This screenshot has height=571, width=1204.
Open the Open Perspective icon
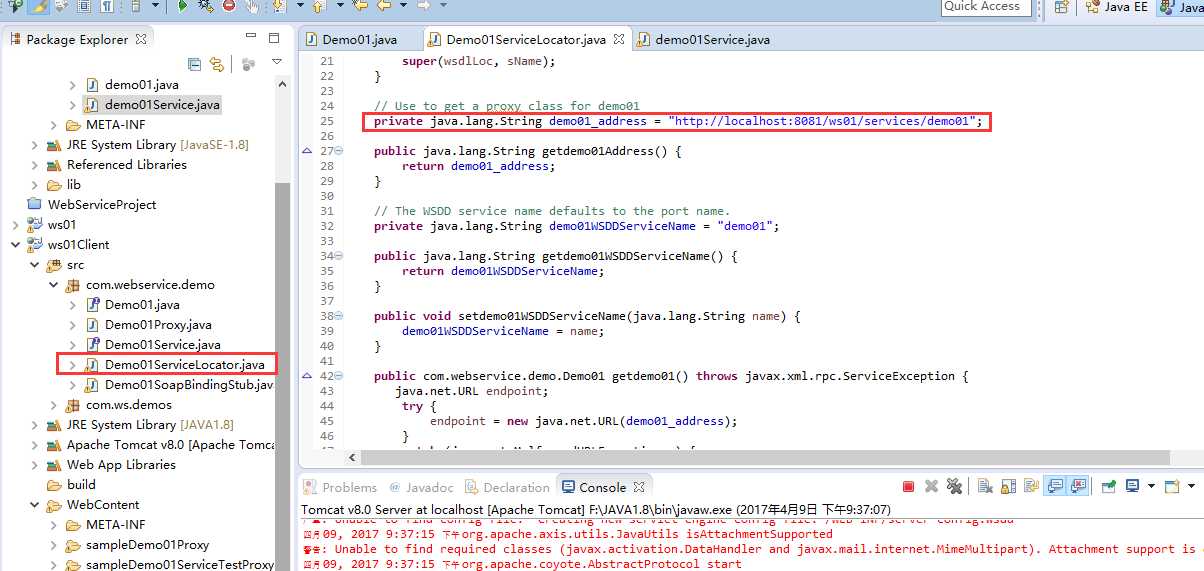click(x=1061, y=7)
